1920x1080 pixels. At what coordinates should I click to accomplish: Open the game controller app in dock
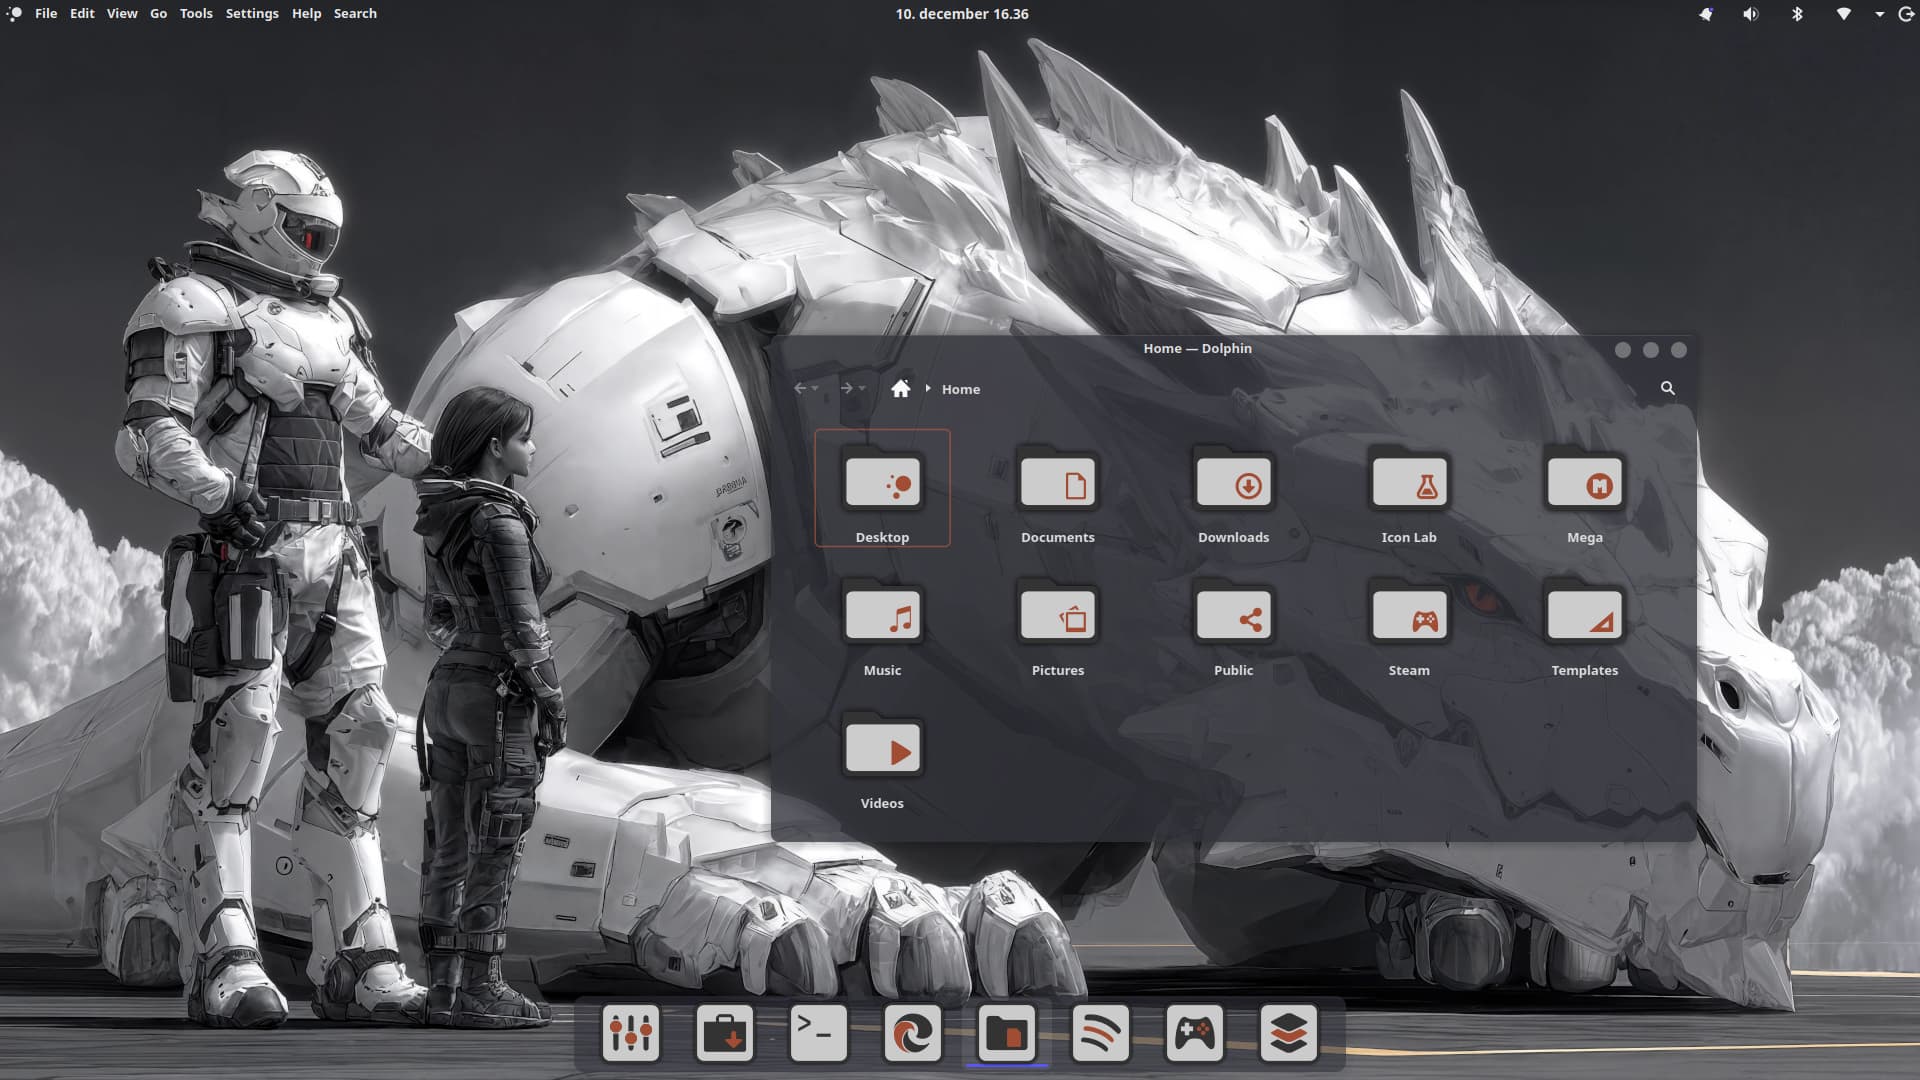(1194, 1033)
